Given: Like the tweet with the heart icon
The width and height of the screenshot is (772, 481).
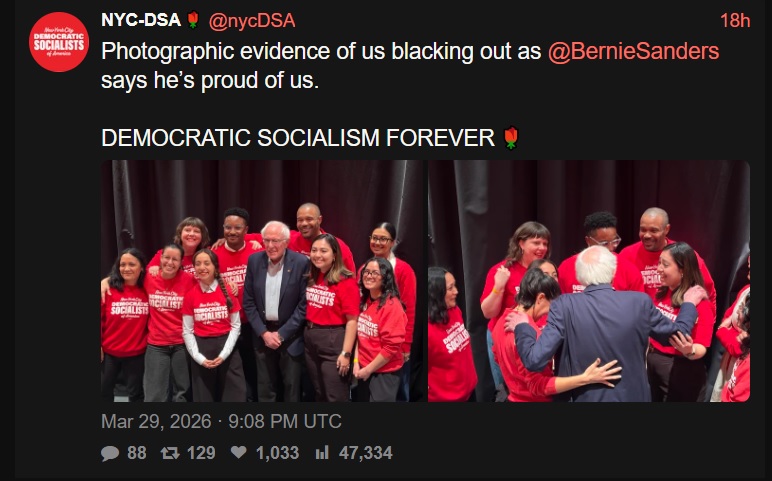Looking at the screenshot, I should click(238, 453).
